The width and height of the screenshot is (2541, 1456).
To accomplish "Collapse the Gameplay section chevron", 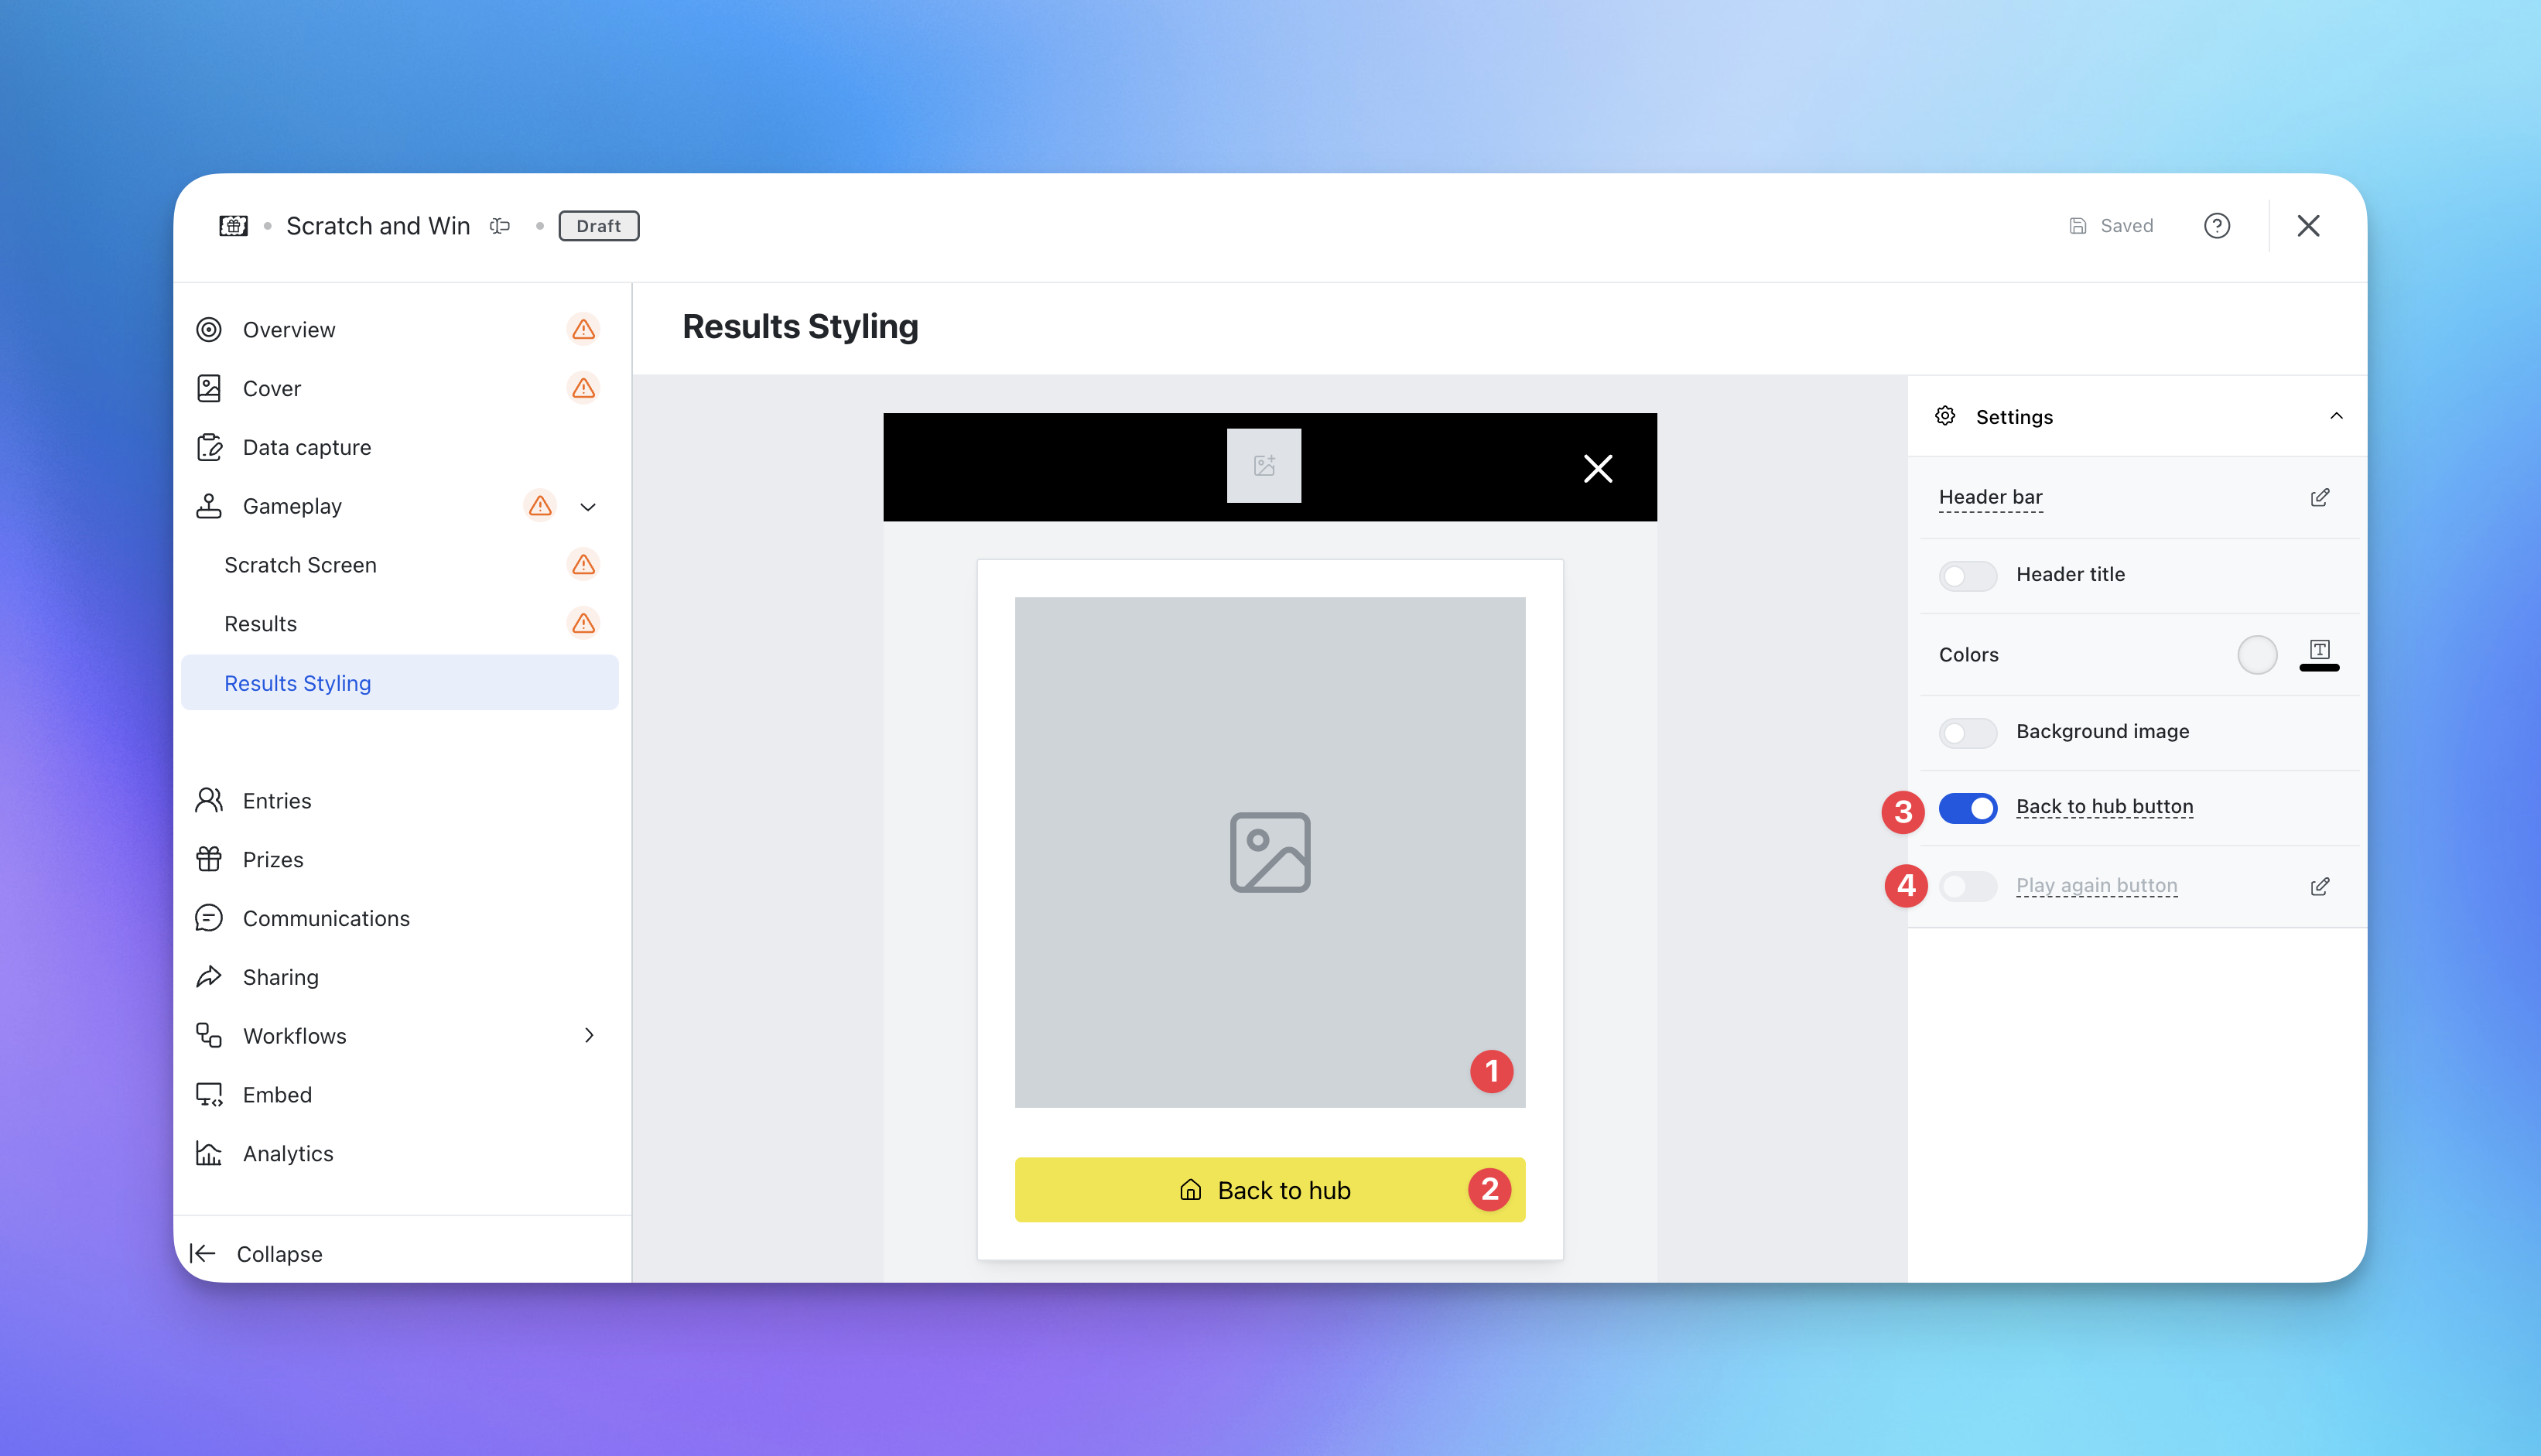I will (x=588, y=507).
